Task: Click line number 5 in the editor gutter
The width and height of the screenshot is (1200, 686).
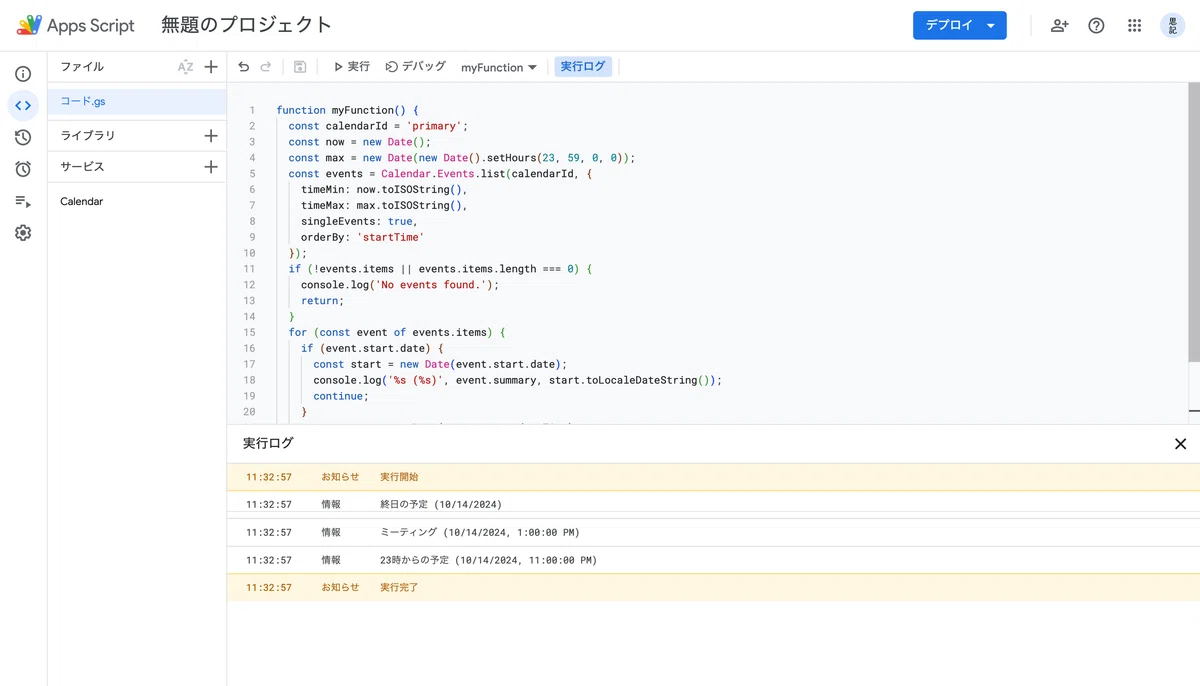Action: tap(252, 173)
